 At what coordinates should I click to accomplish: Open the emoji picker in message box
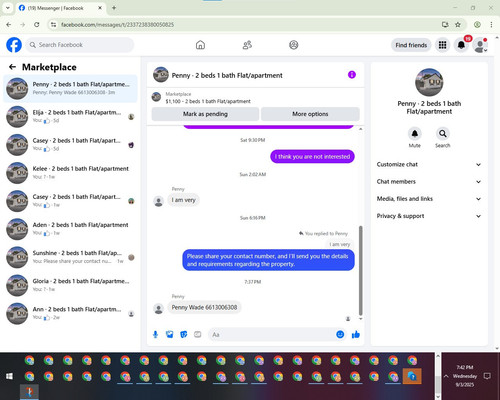point(340,334)
